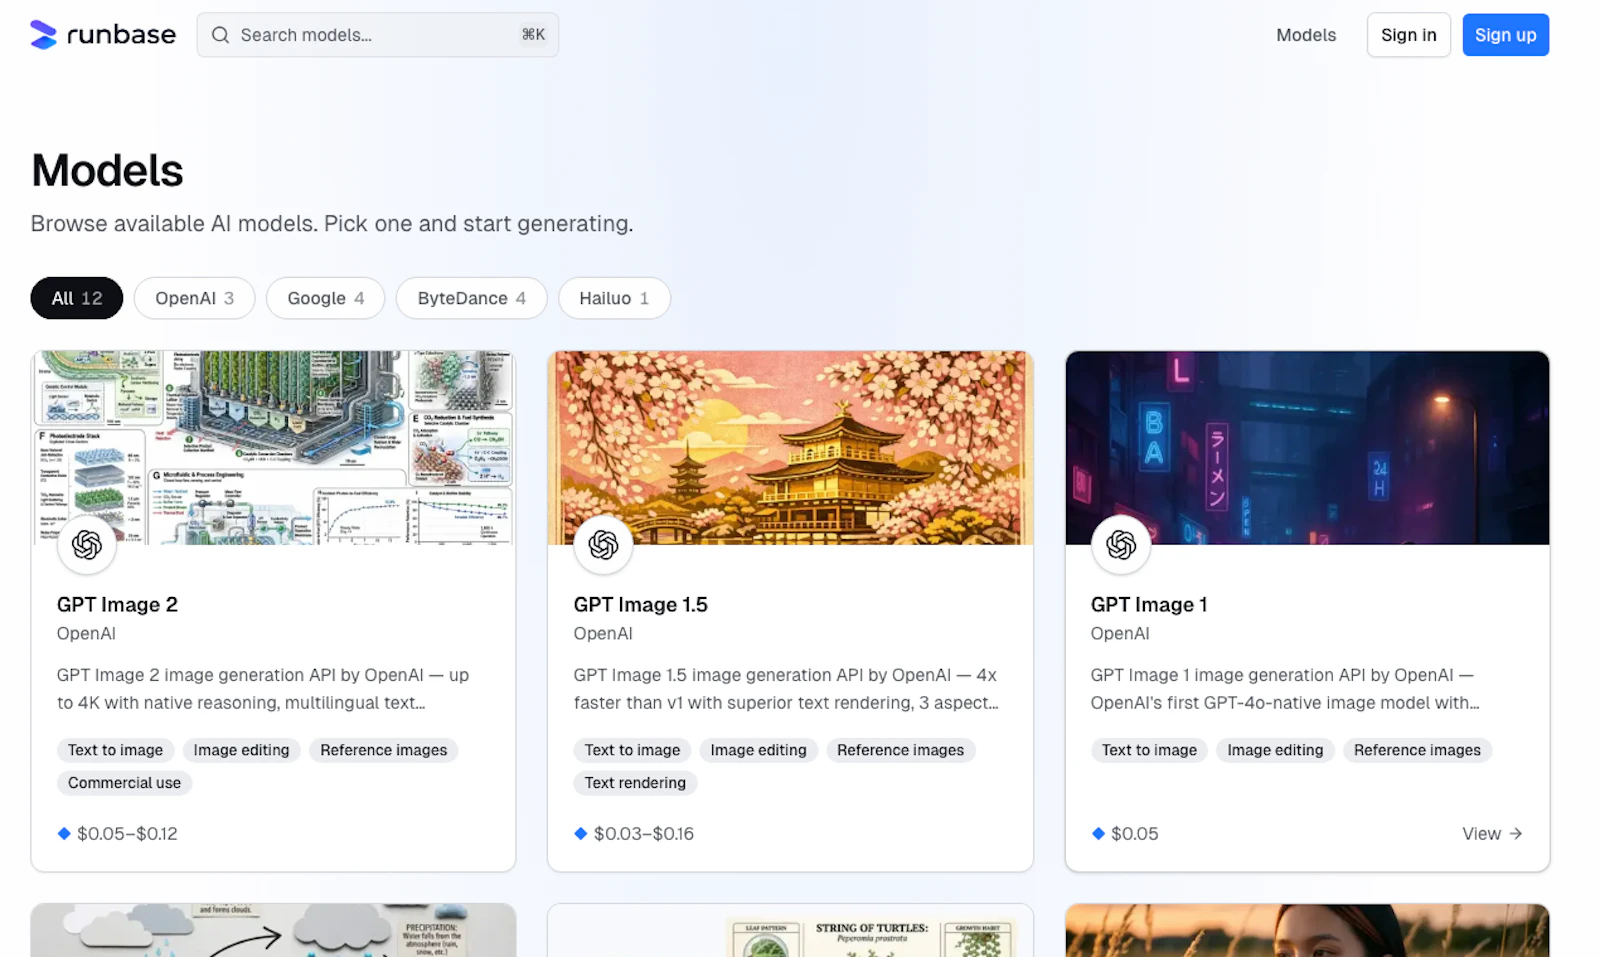This screenshot has width=1600, height=957.
Task: Click Image editing tag on GPT Image 1
Action: pyautogui.click(x=1275, y=750)
